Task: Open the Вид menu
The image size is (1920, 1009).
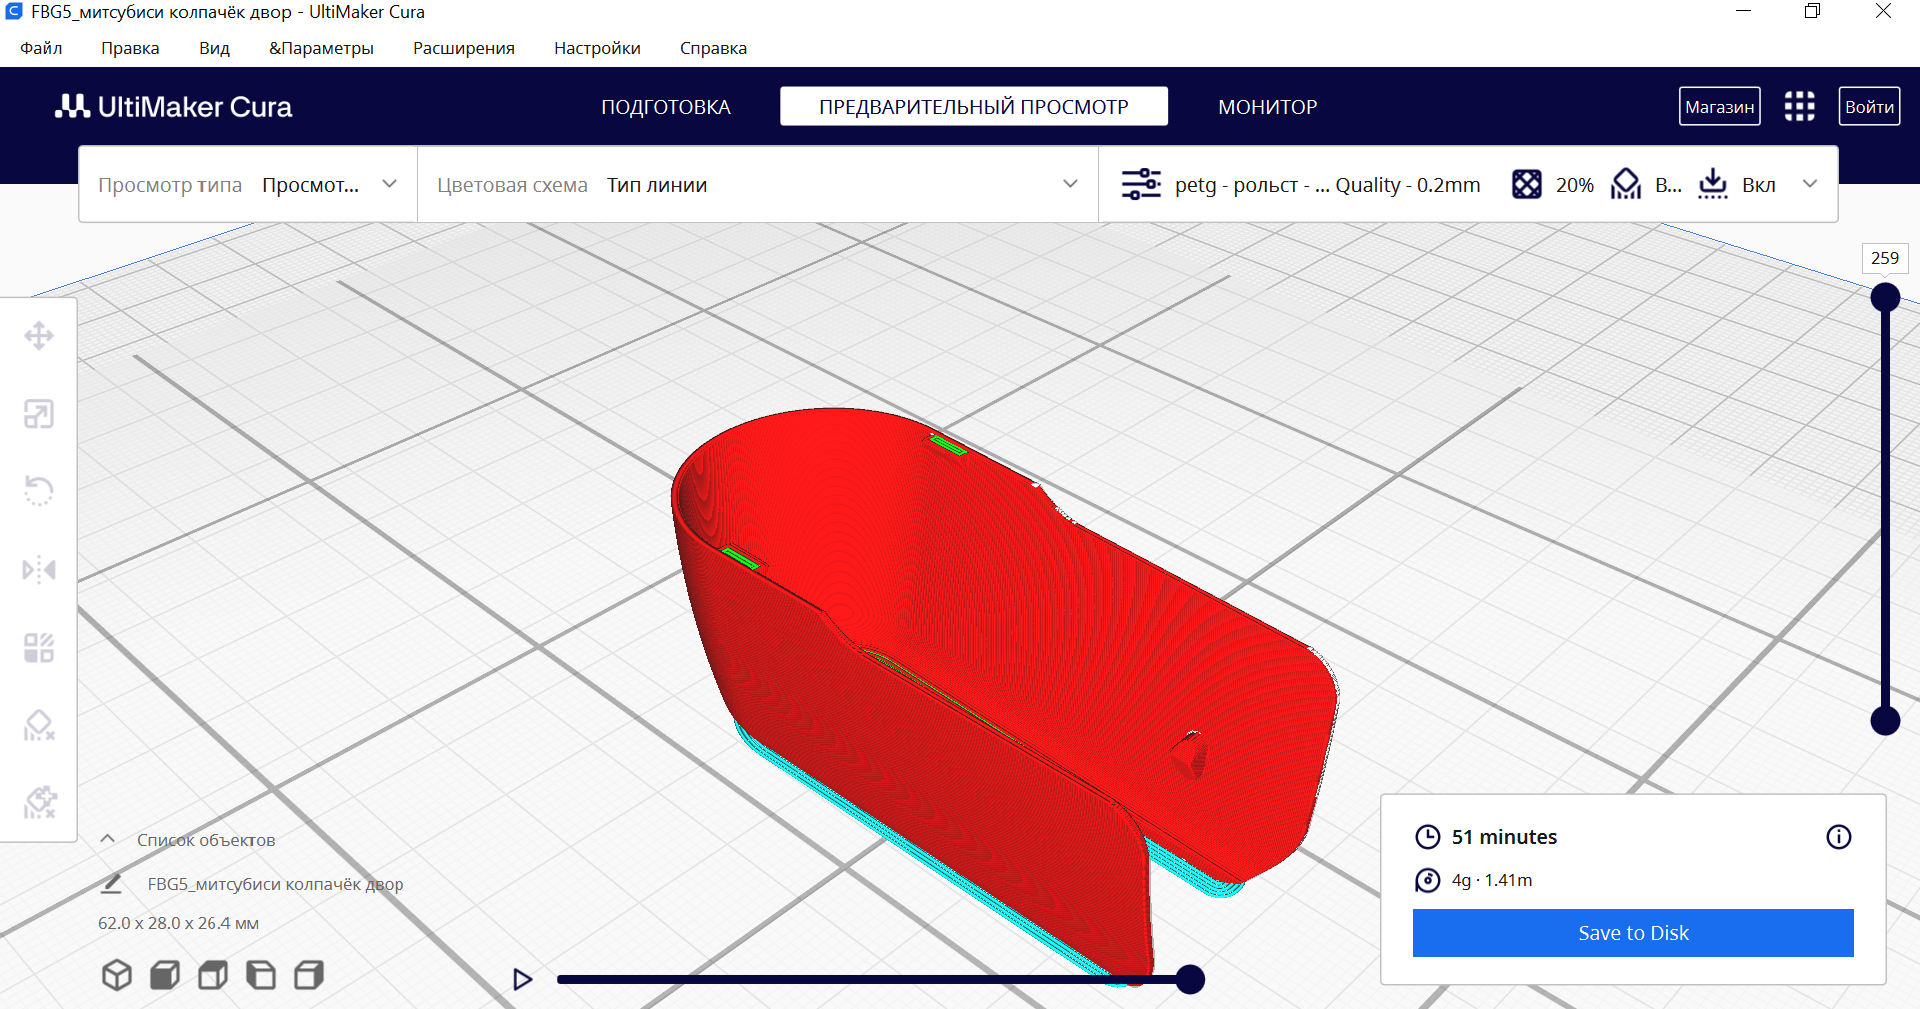Action: [214, 48]
